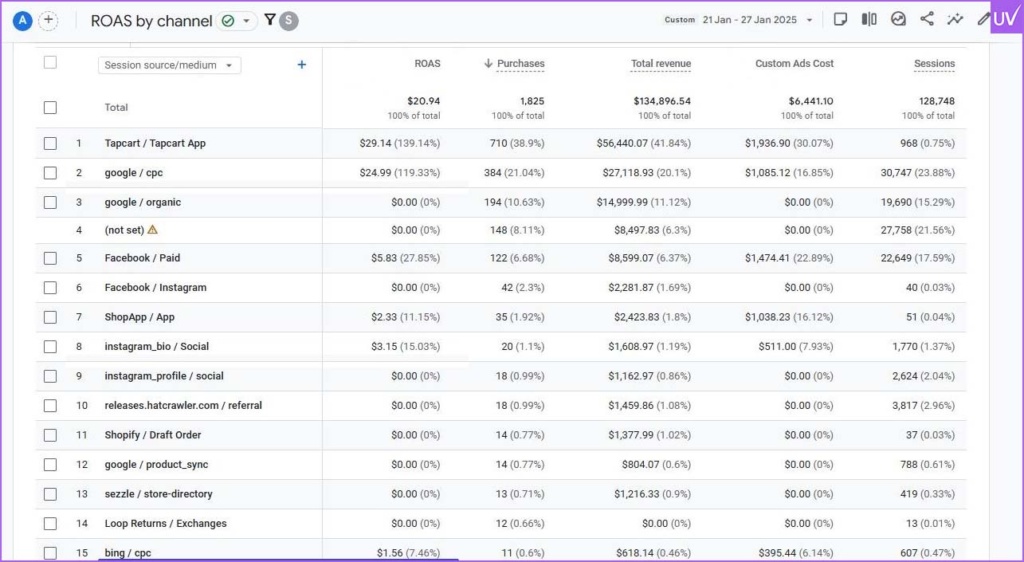This screenshot has width=1024, height=562.
Task: Share this report via share icon
Action: point(927,19)
